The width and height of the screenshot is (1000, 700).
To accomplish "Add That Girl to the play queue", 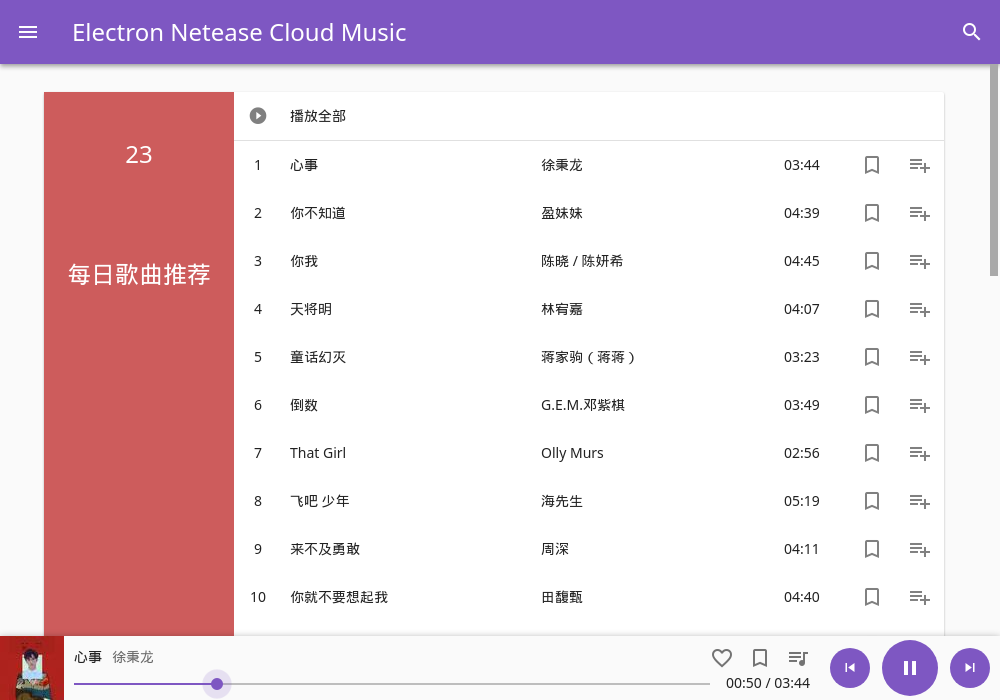I will (920, 453).
